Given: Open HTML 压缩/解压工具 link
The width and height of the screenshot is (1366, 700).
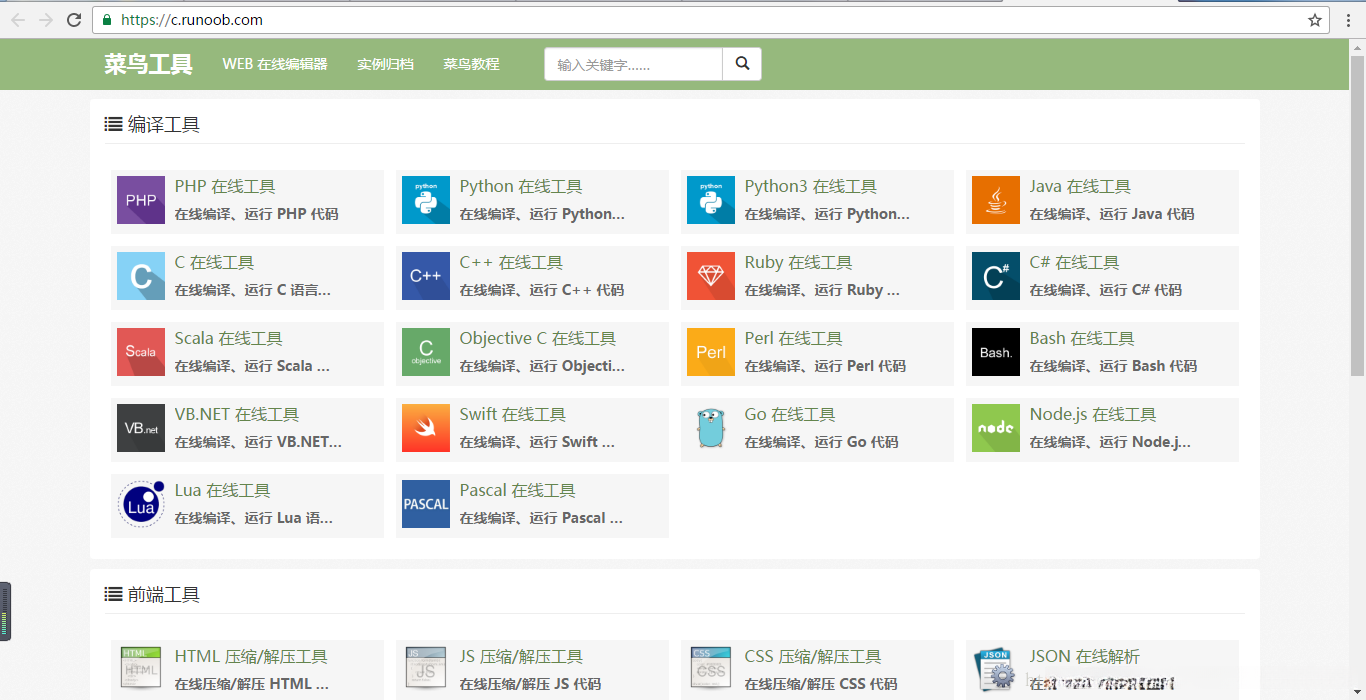Looking at the screenshot, I should (251, 656).
